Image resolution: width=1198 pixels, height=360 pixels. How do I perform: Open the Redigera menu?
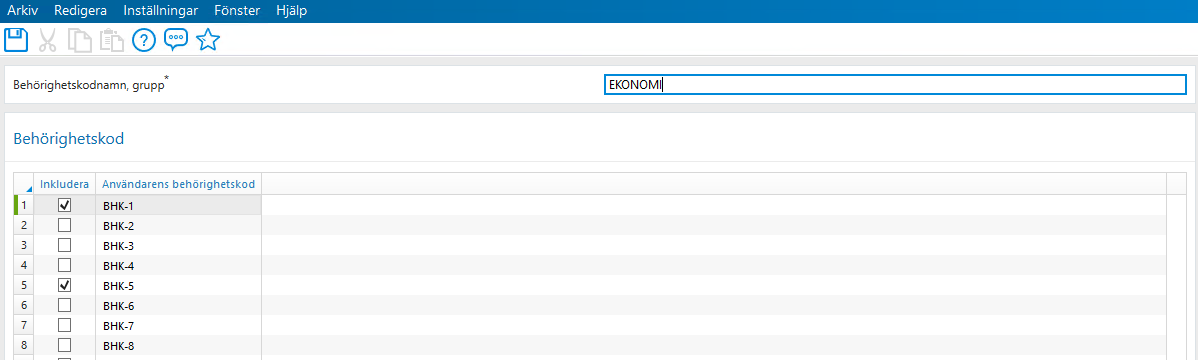pyautogui.click(x=81, y=11)
